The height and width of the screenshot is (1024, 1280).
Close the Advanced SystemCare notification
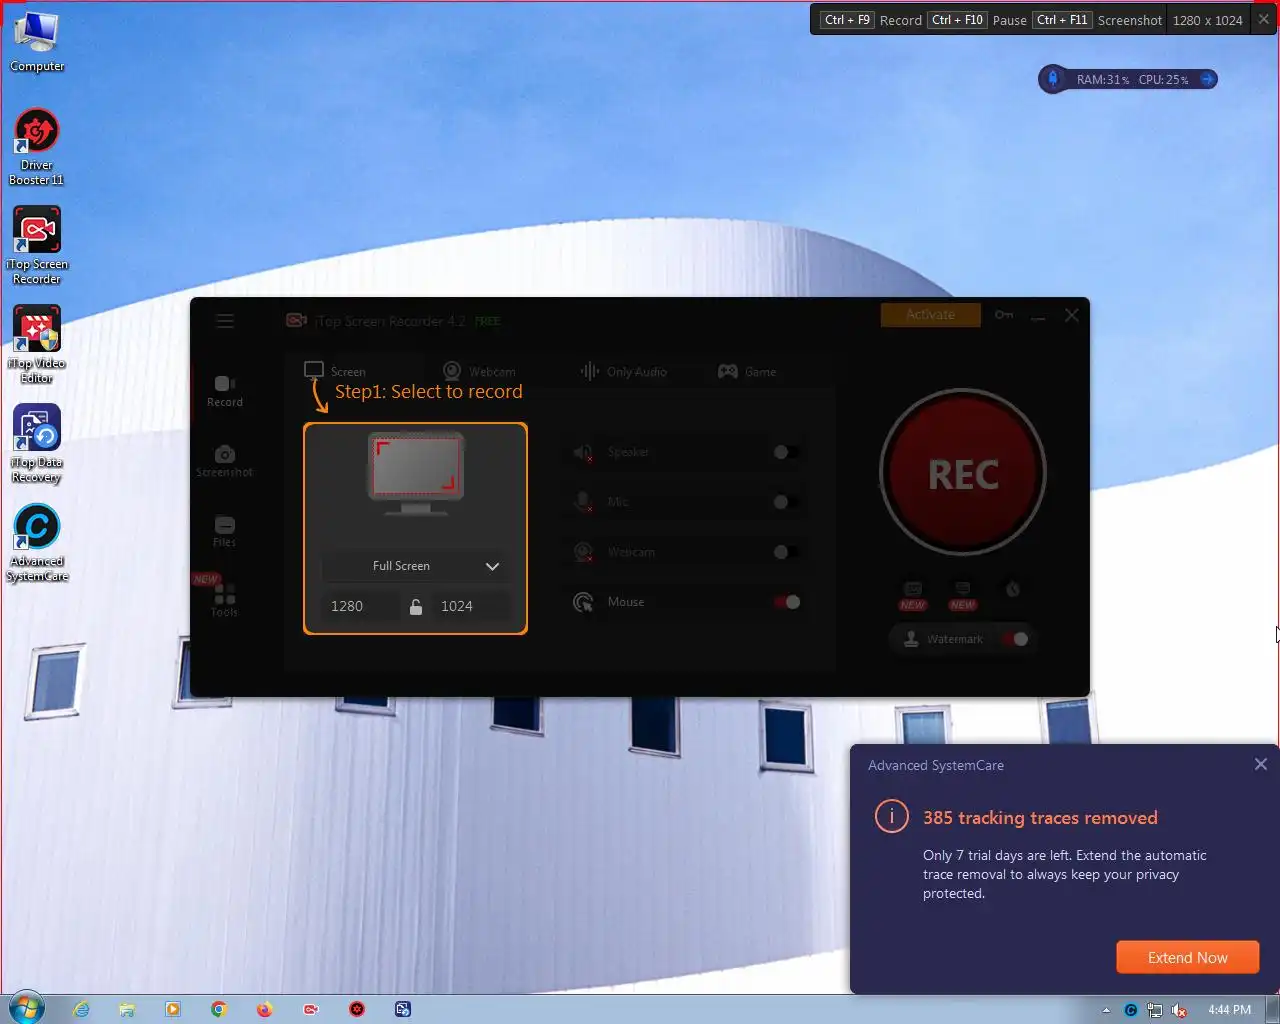pyautogui.click(x=1261, y=764)
